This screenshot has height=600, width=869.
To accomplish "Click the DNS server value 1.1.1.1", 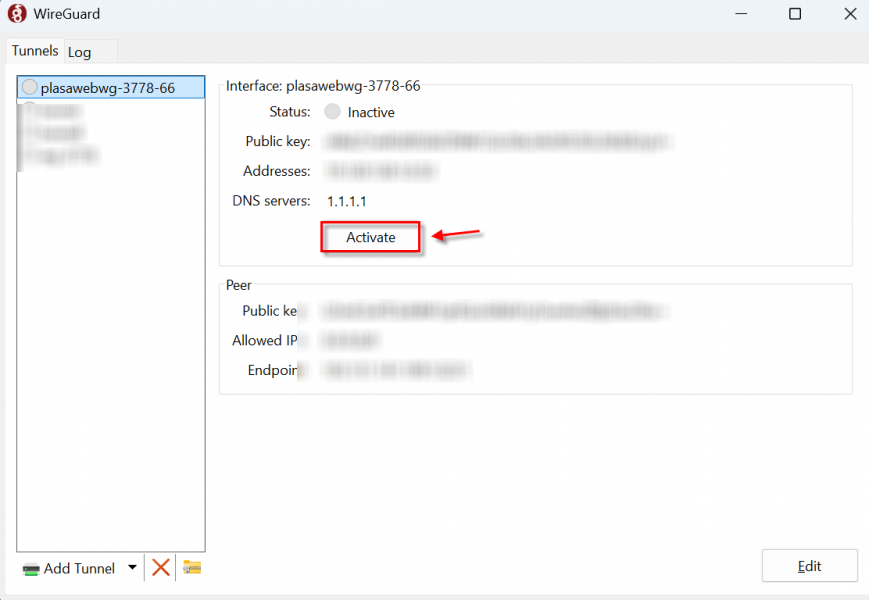I will click(346, 201).
